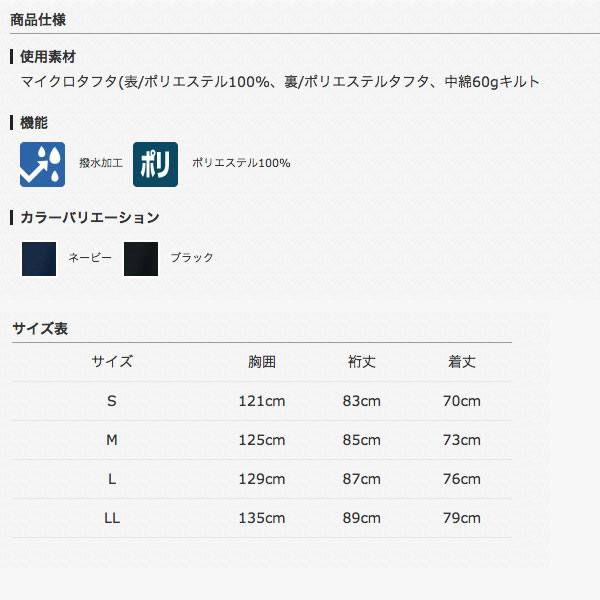Click the L size row label
600x600 pixels.
pyautogui.click(x=112, y=479)
